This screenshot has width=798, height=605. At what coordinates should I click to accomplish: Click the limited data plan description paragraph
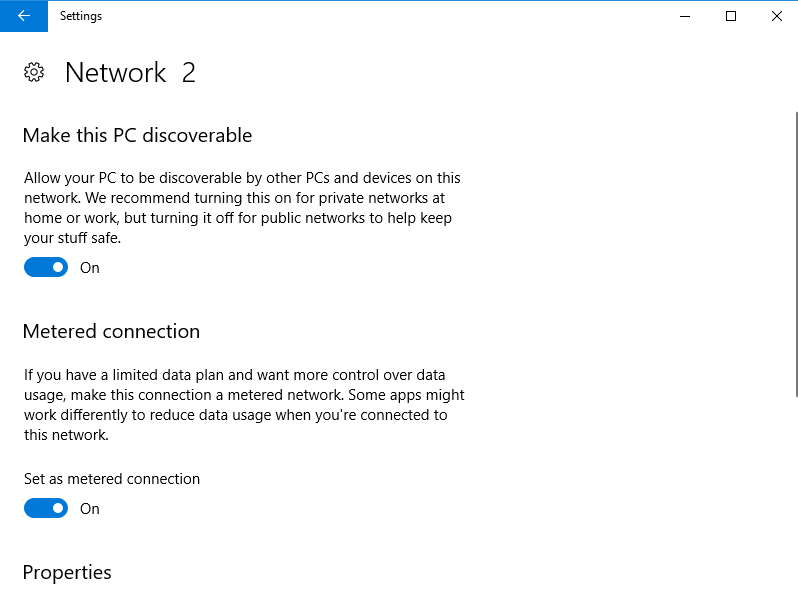tap(244, 405)
